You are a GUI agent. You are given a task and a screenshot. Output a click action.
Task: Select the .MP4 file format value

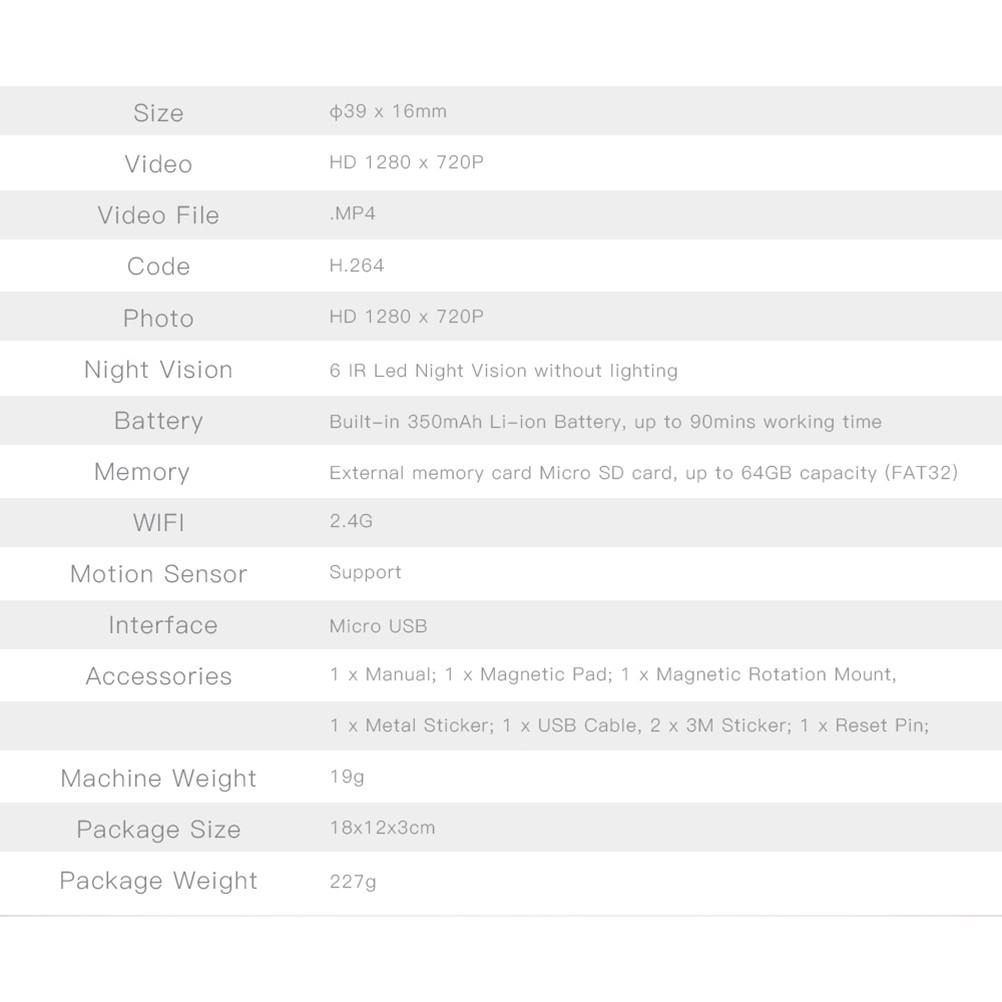pyautogui.click(x=352, y=214)
